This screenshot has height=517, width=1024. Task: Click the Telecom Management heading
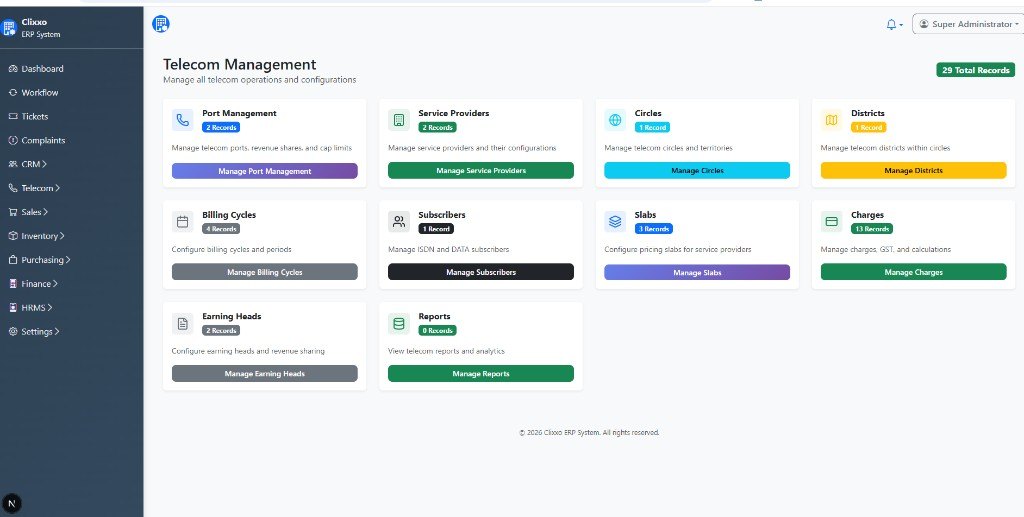240,65
